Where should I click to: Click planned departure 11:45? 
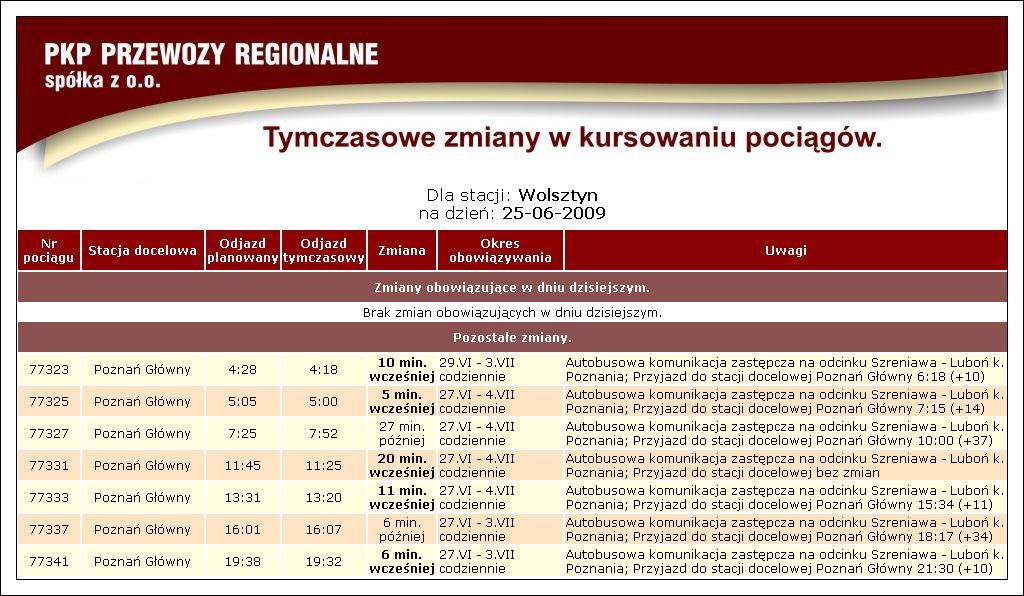click(243, 465)
